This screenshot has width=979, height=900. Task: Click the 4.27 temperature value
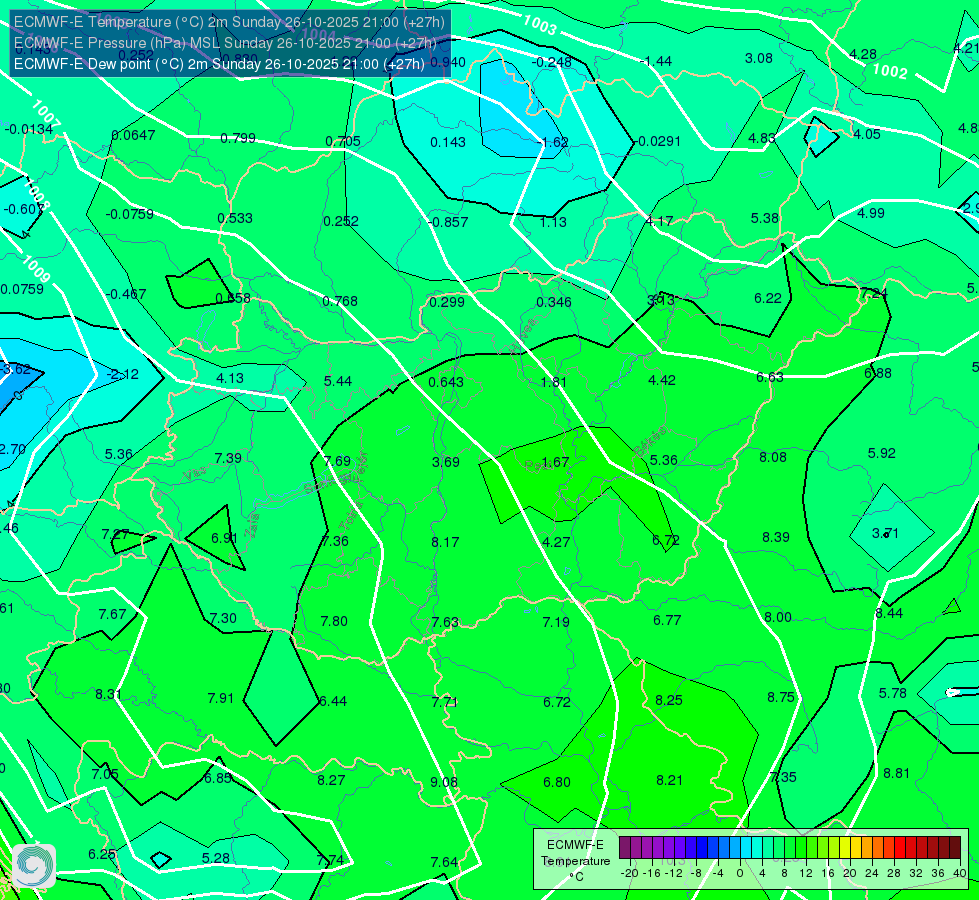(x=556, y=542)
